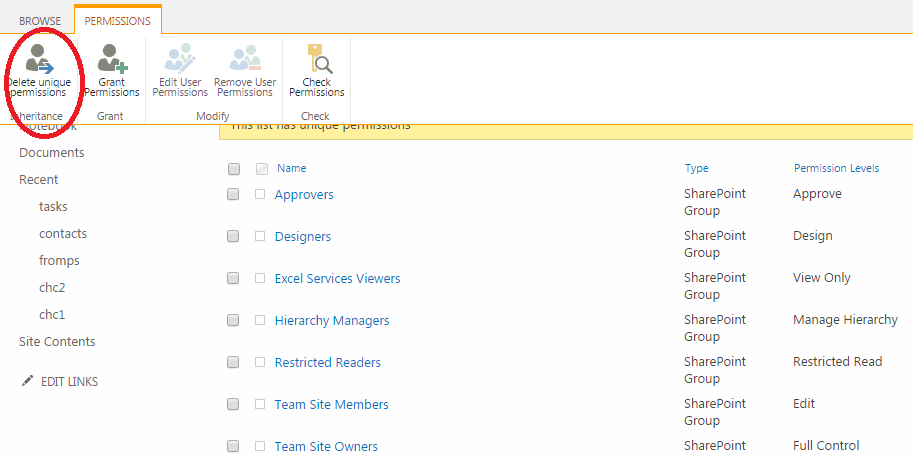Viewport: 913px width, 459px height.
Task: Open the contacts list under Recent
Action: click(x=63, y=234)
